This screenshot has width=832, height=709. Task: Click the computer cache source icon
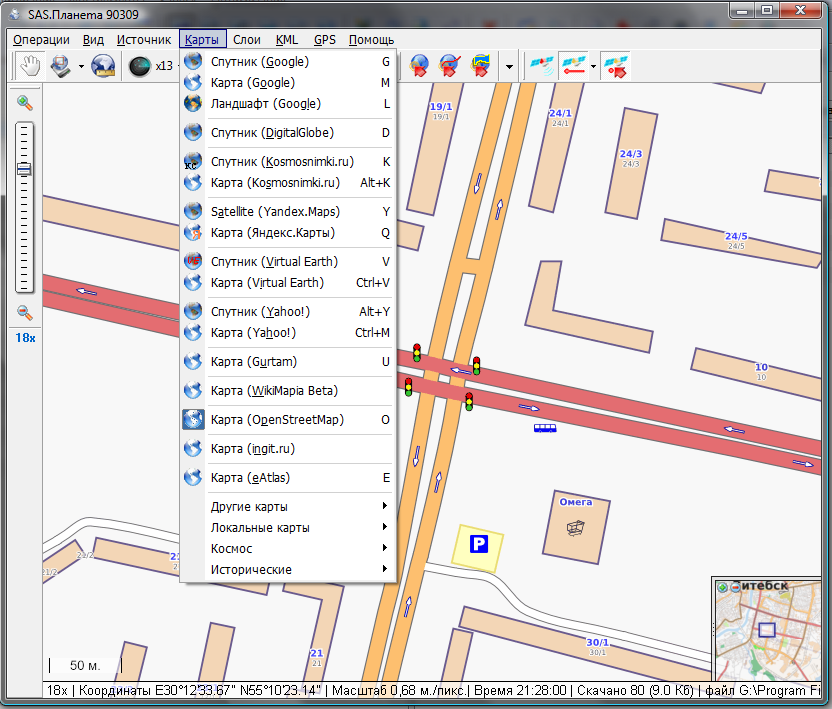60,66
